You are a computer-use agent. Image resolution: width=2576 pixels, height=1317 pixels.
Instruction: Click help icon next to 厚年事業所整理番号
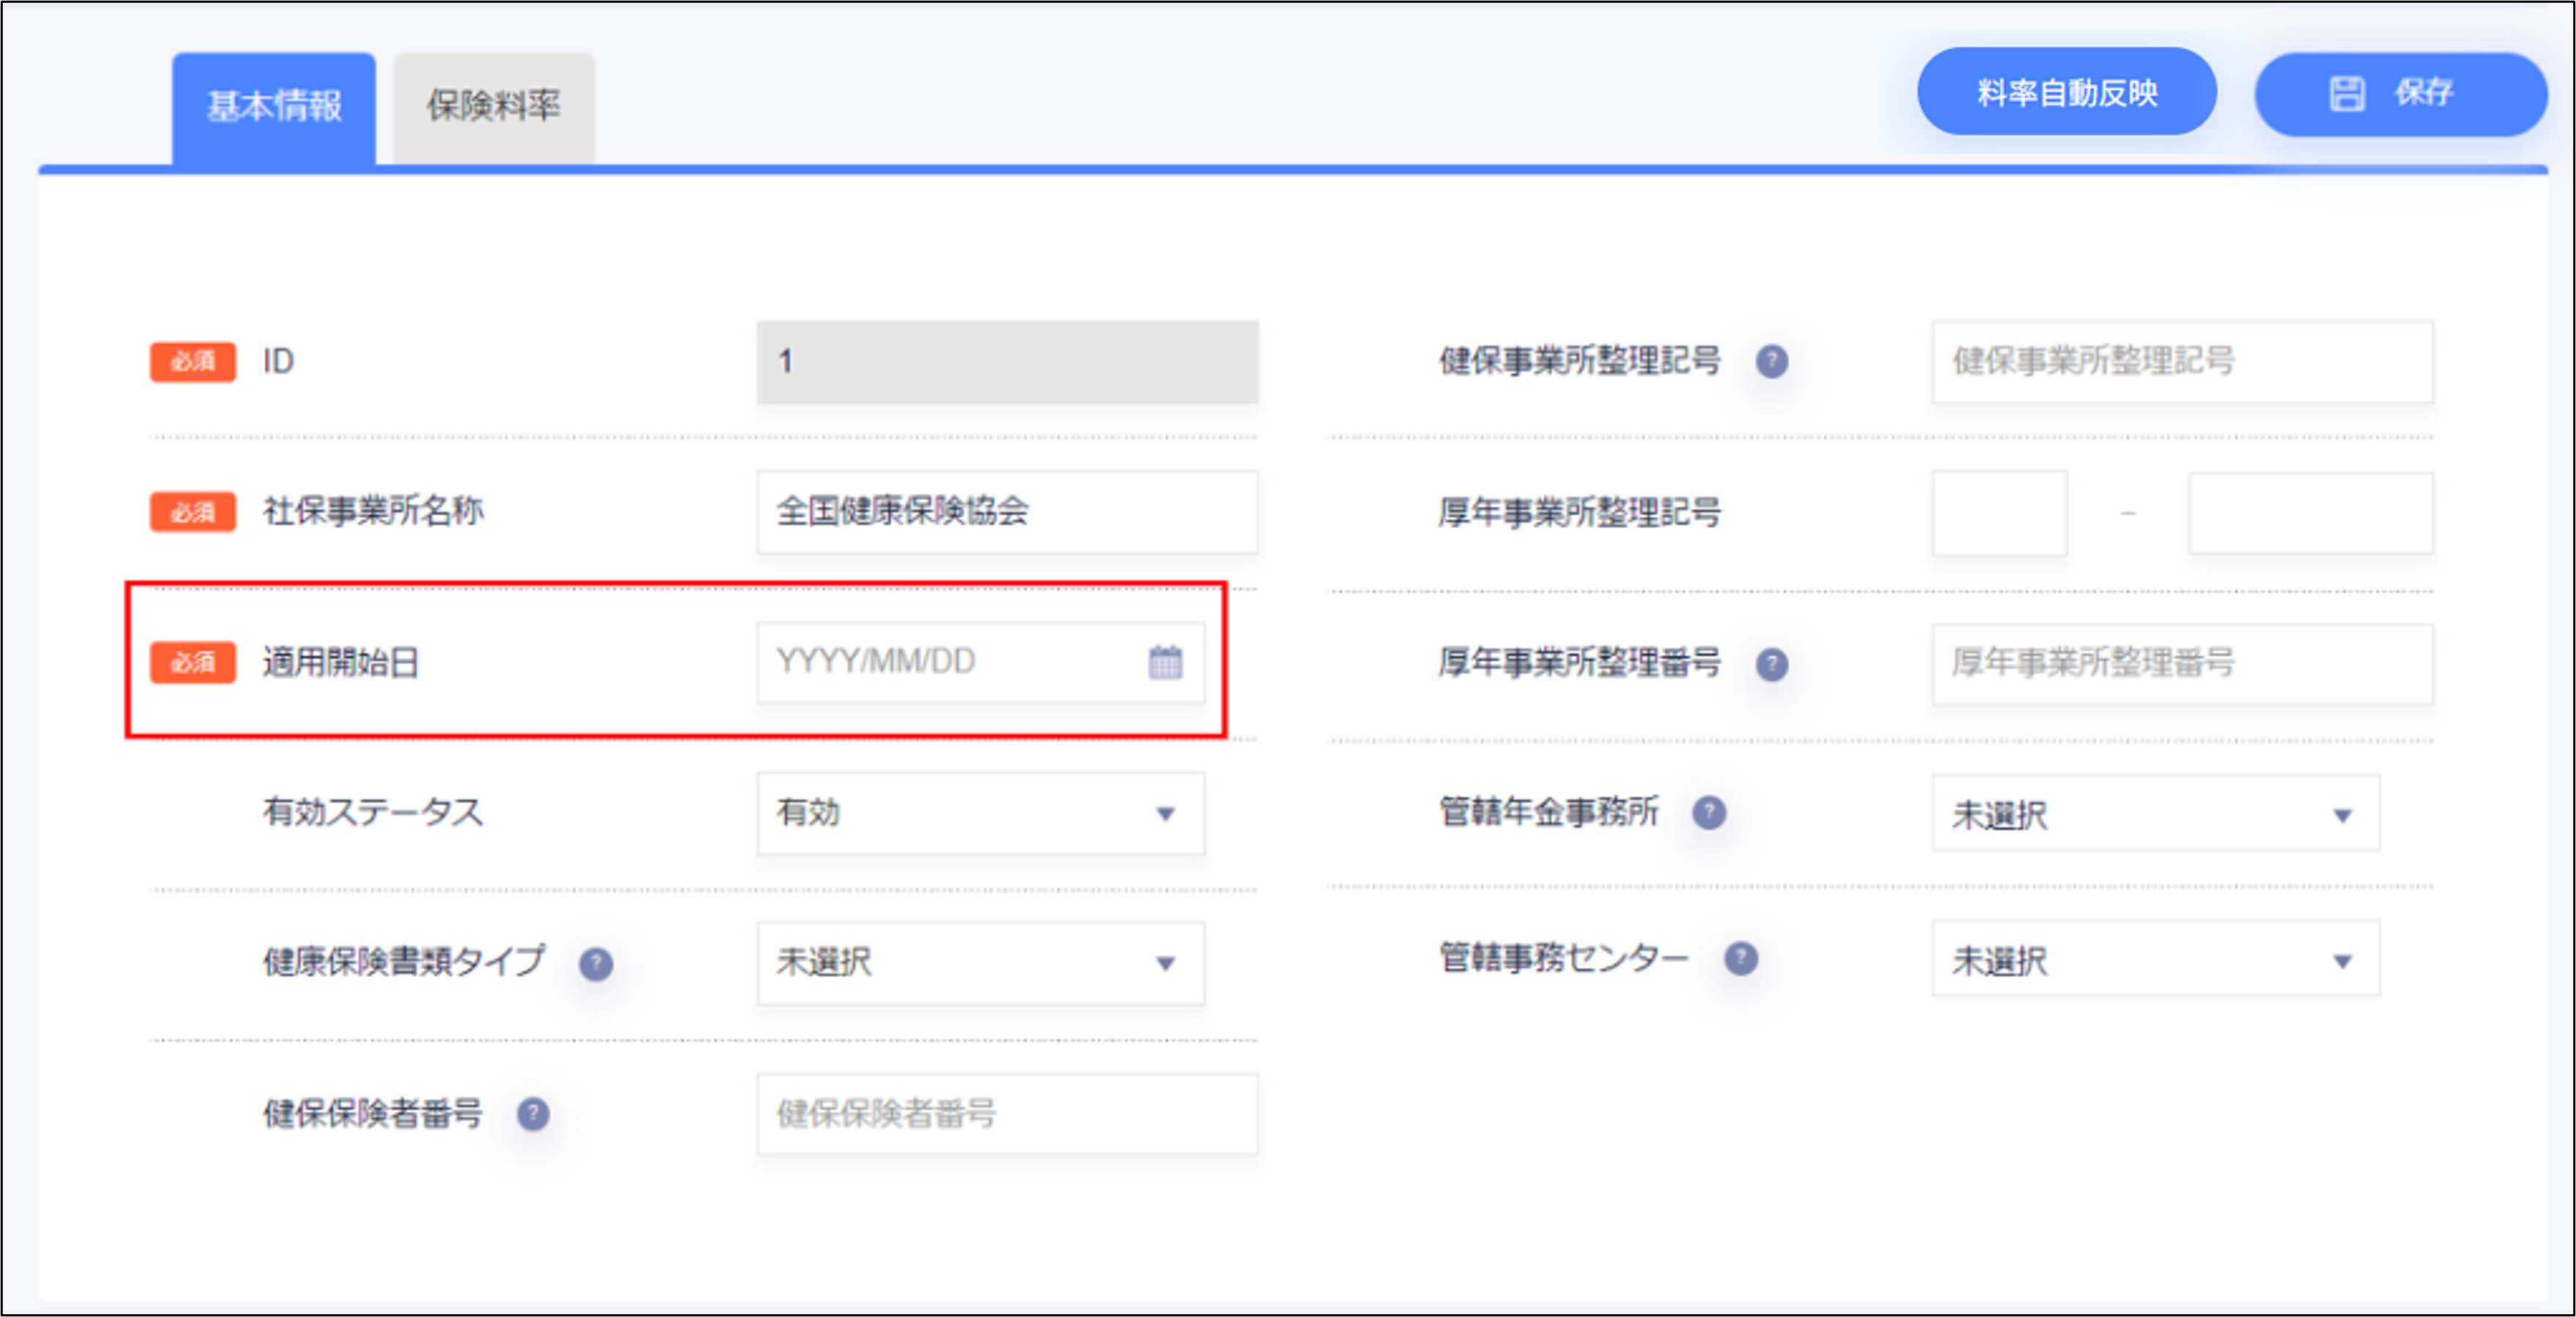pos(1771,664)
